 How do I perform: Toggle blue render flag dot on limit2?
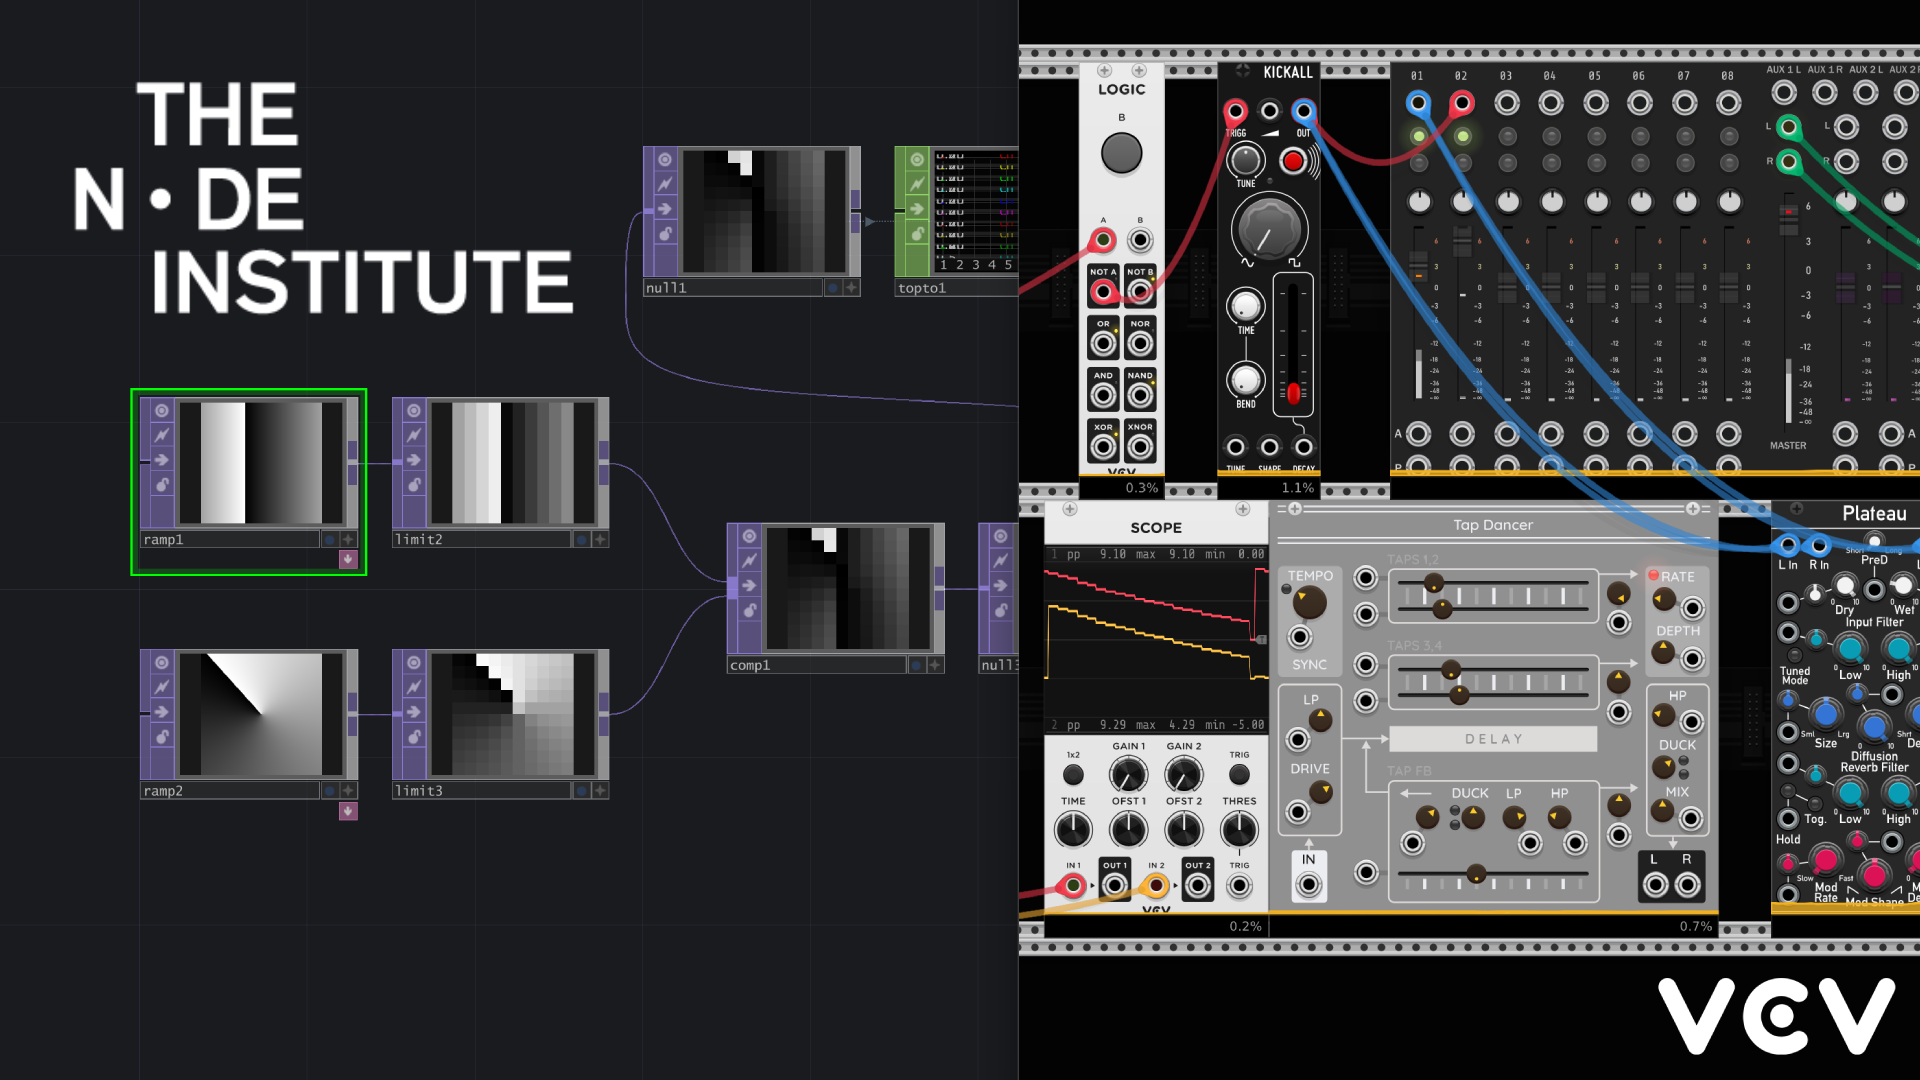coord(581,539)
